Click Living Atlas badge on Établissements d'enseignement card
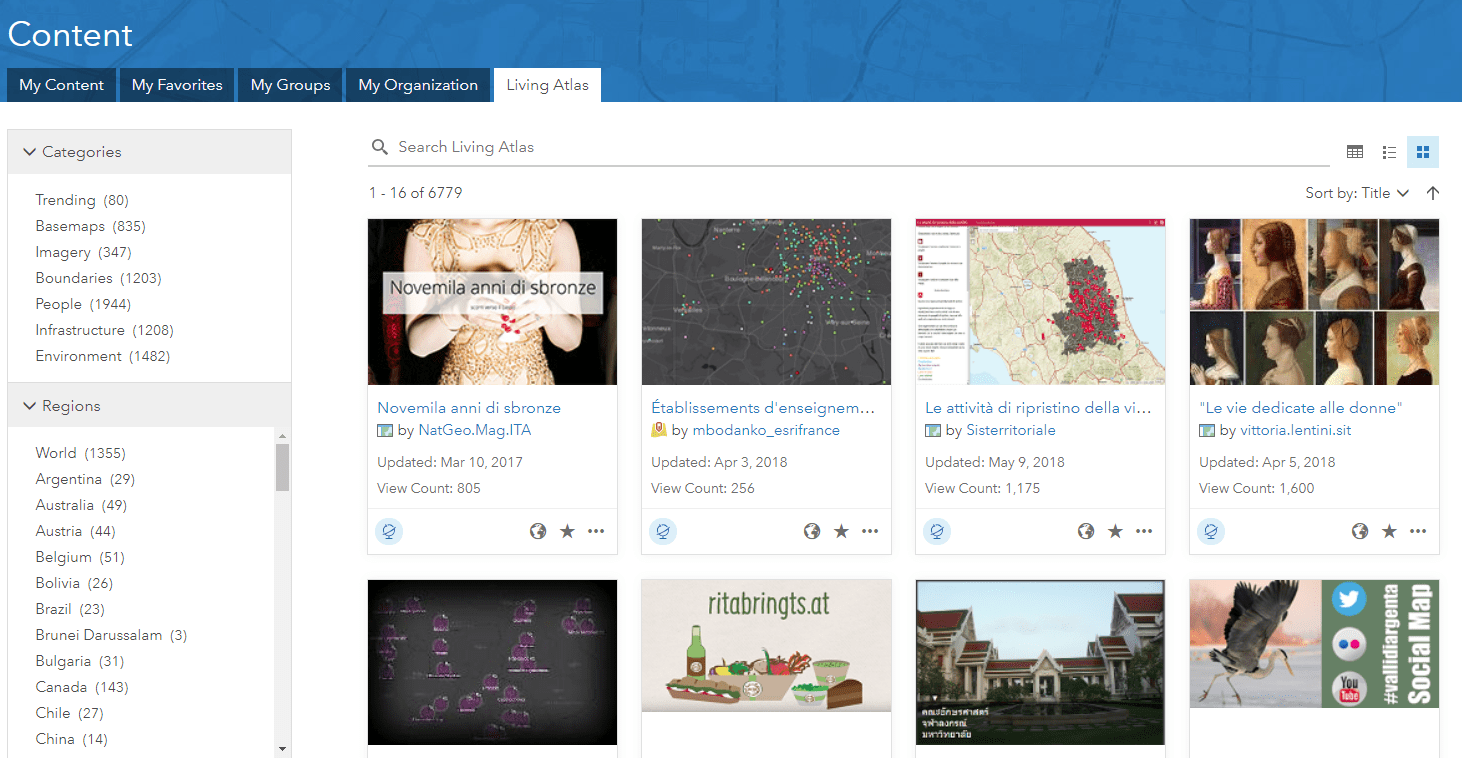This screenshot has width=1462, height=758. (x=663, y=531)
